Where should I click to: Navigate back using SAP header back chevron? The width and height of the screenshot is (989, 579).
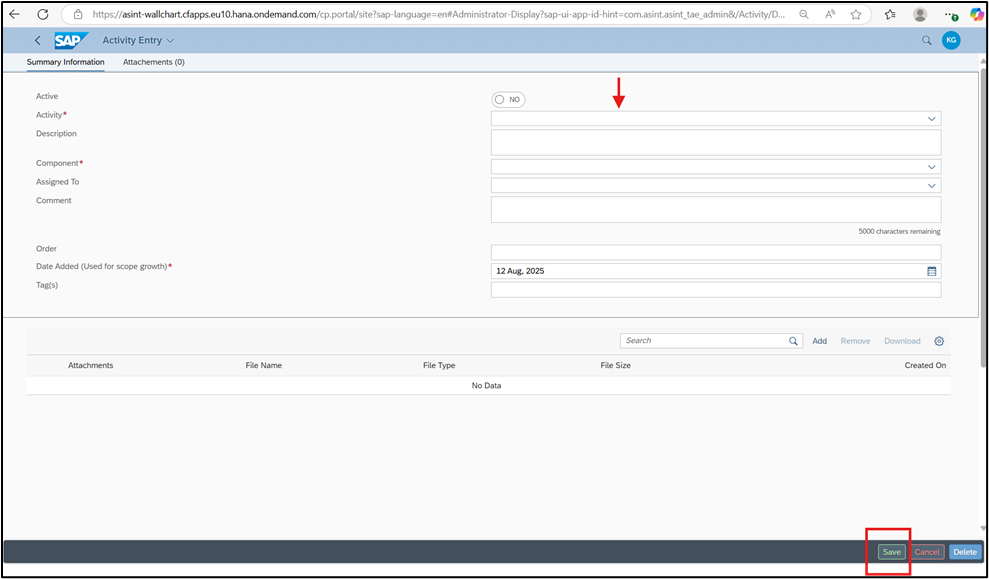point(38,40)
